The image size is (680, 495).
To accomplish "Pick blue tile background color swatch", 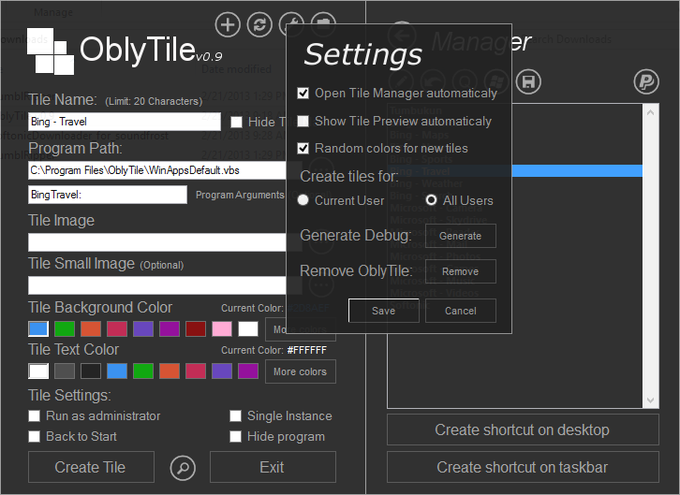I will click(x=38, y=329).
